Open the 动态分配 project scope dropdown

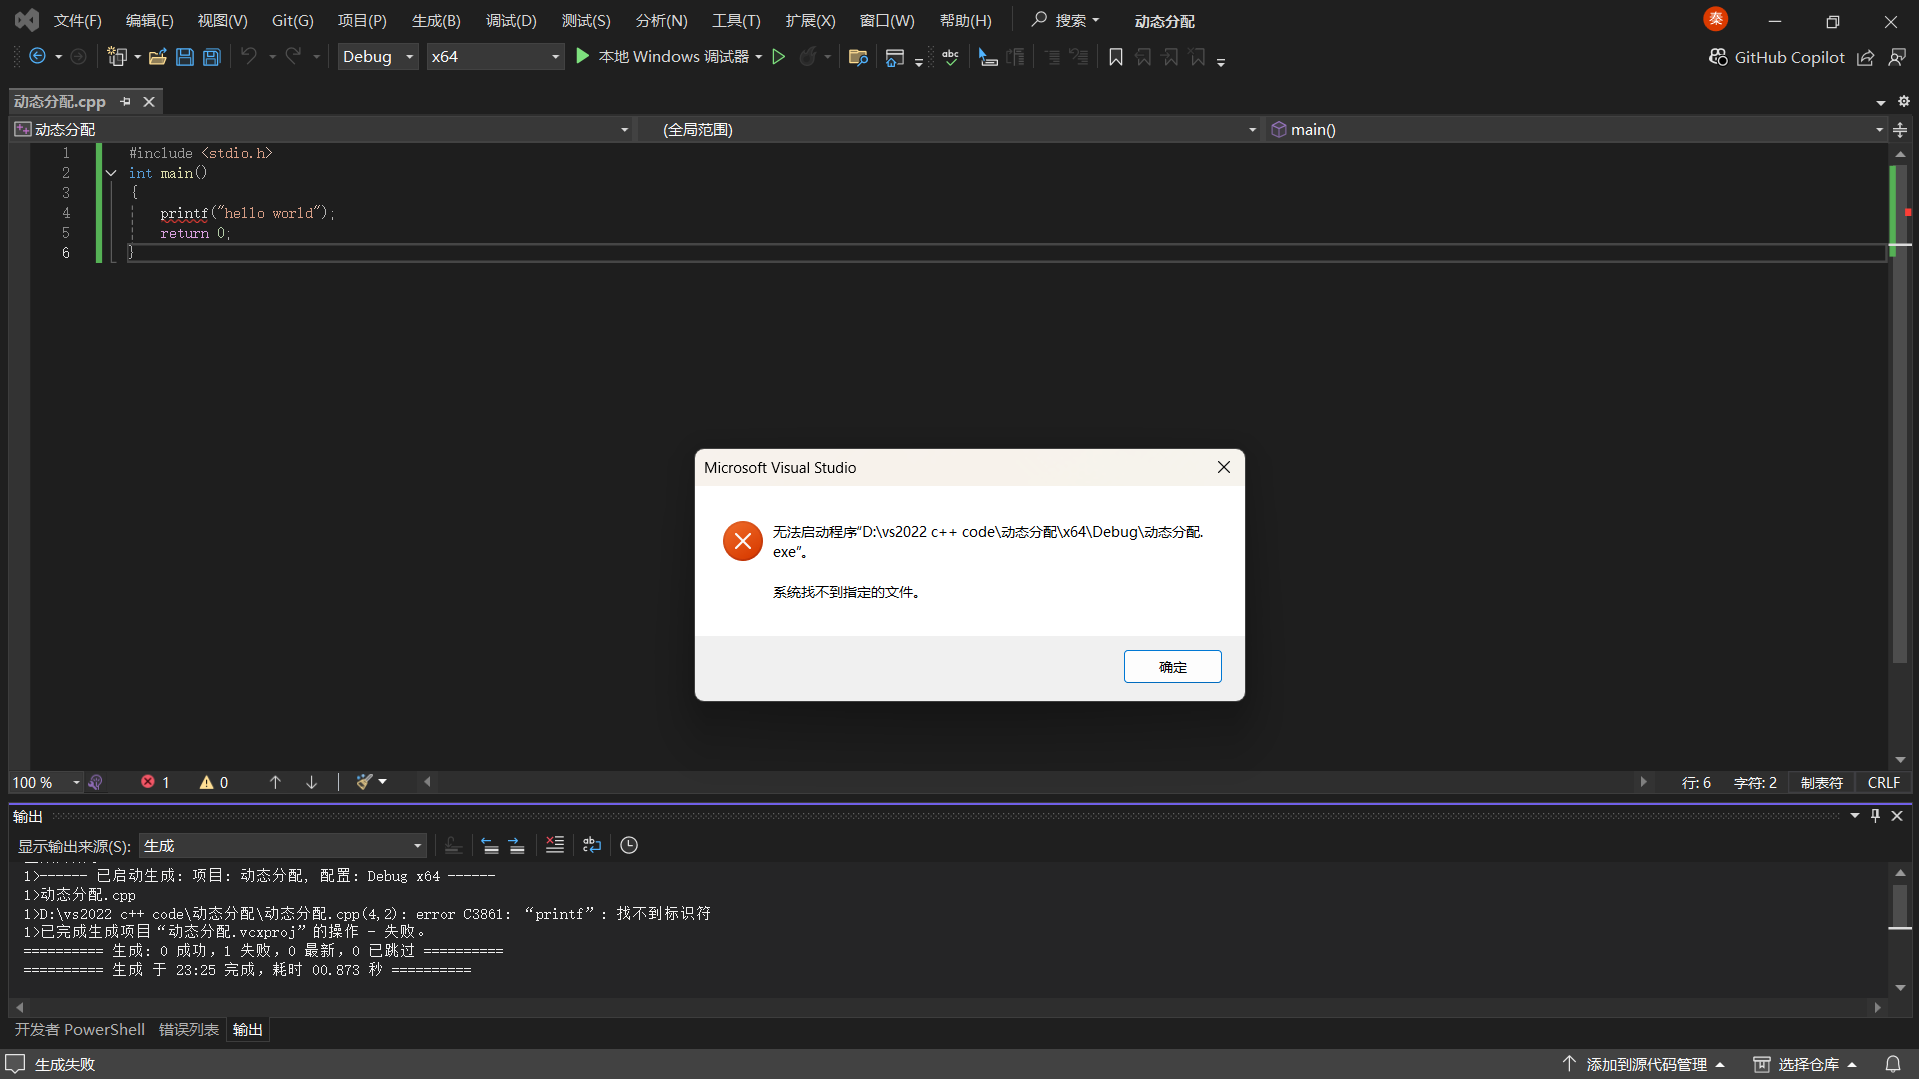click(x=322, y=129)
